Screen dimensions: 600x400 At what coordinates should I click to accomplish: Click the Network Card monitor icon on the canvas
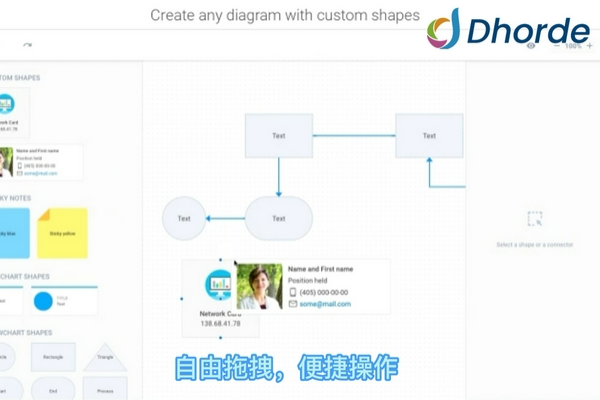coord(218,286)
